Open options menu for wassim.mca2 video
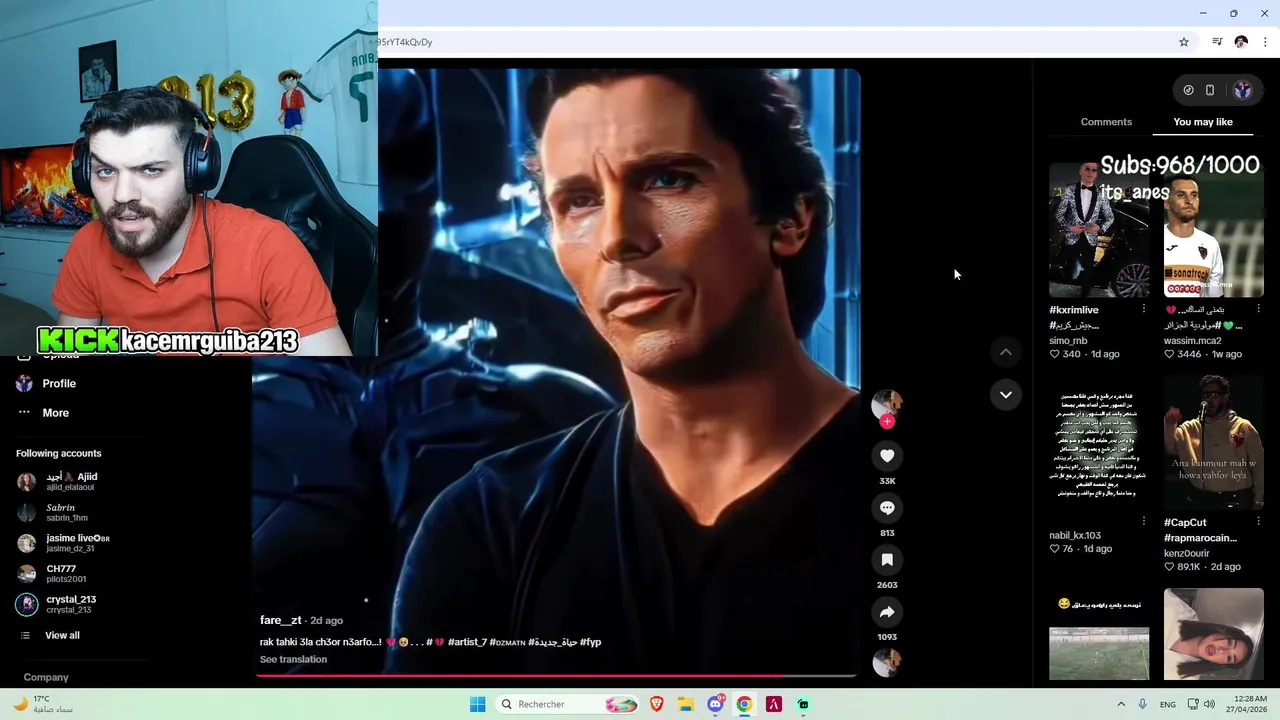 coord(1258,310)
